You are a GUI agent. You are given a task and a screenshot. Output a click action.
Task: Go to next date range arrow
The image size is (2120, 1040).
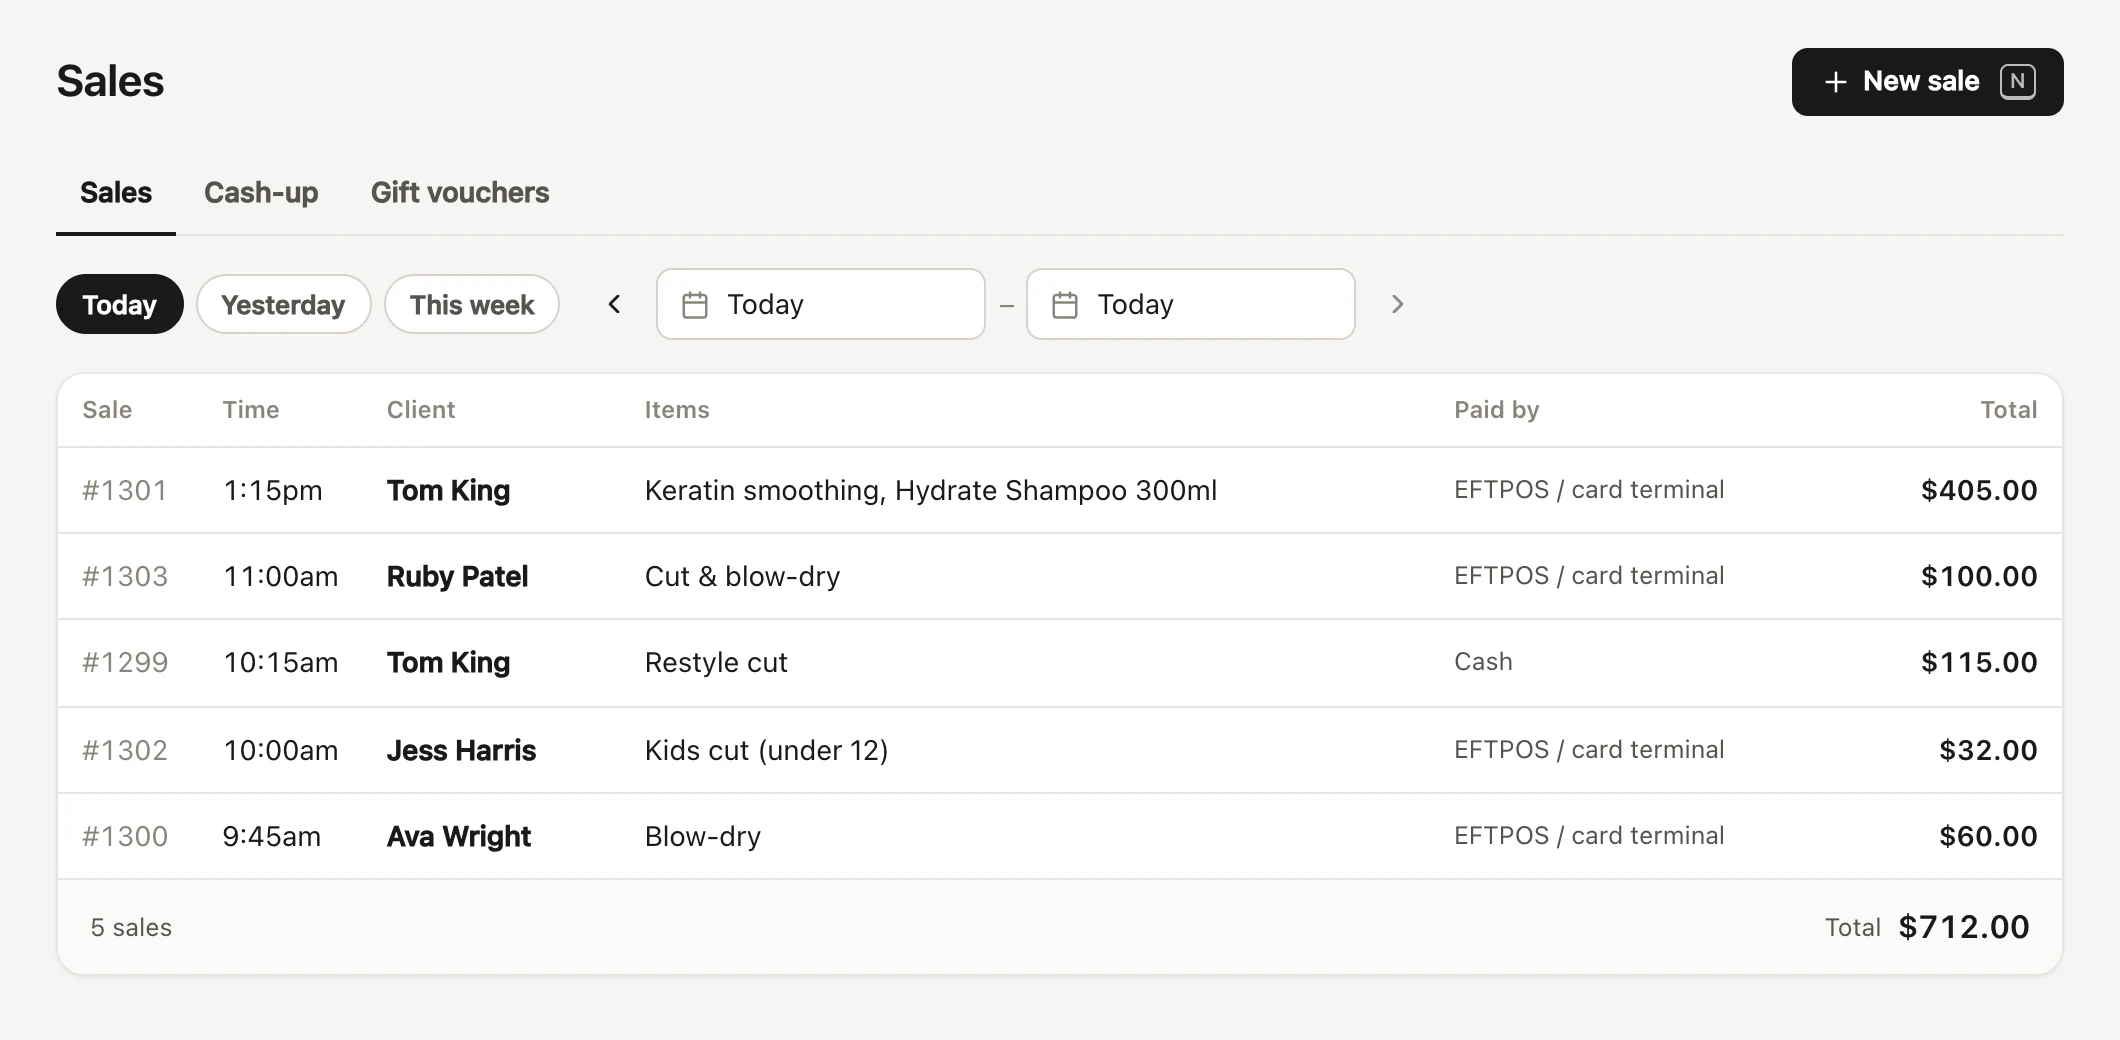[x=1398, y=304]
